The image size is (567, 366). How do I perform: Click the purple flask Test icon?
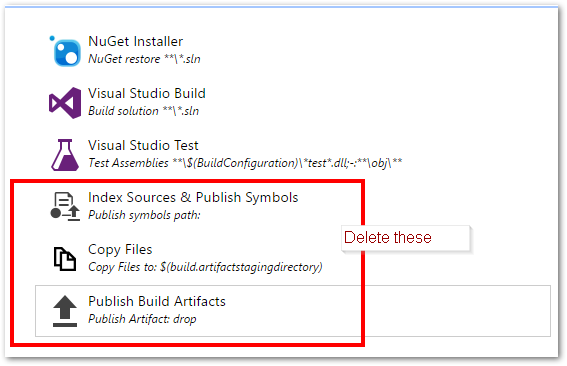pyautogui.click(x=65, y=155)
